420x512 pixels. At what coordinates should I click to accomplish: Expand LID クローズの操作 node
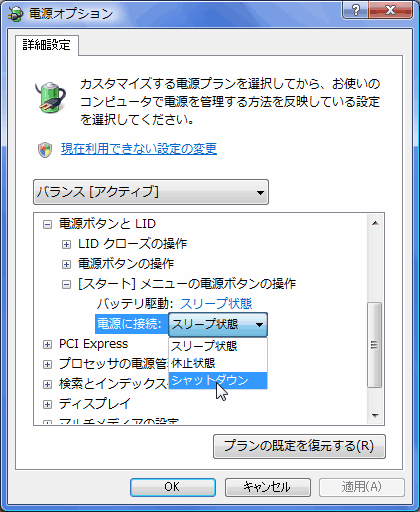coord(66,244)
